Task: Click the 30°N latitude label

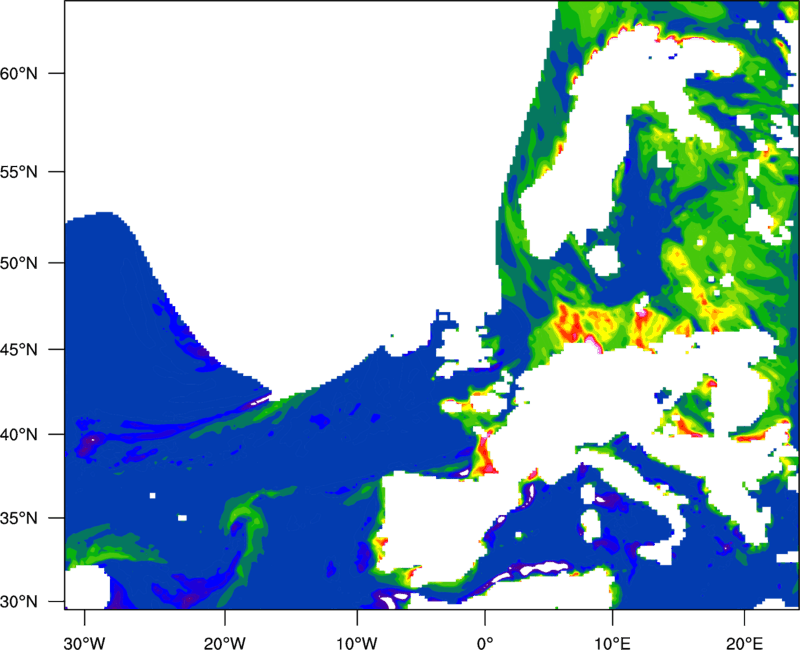Action: (19, 602)
